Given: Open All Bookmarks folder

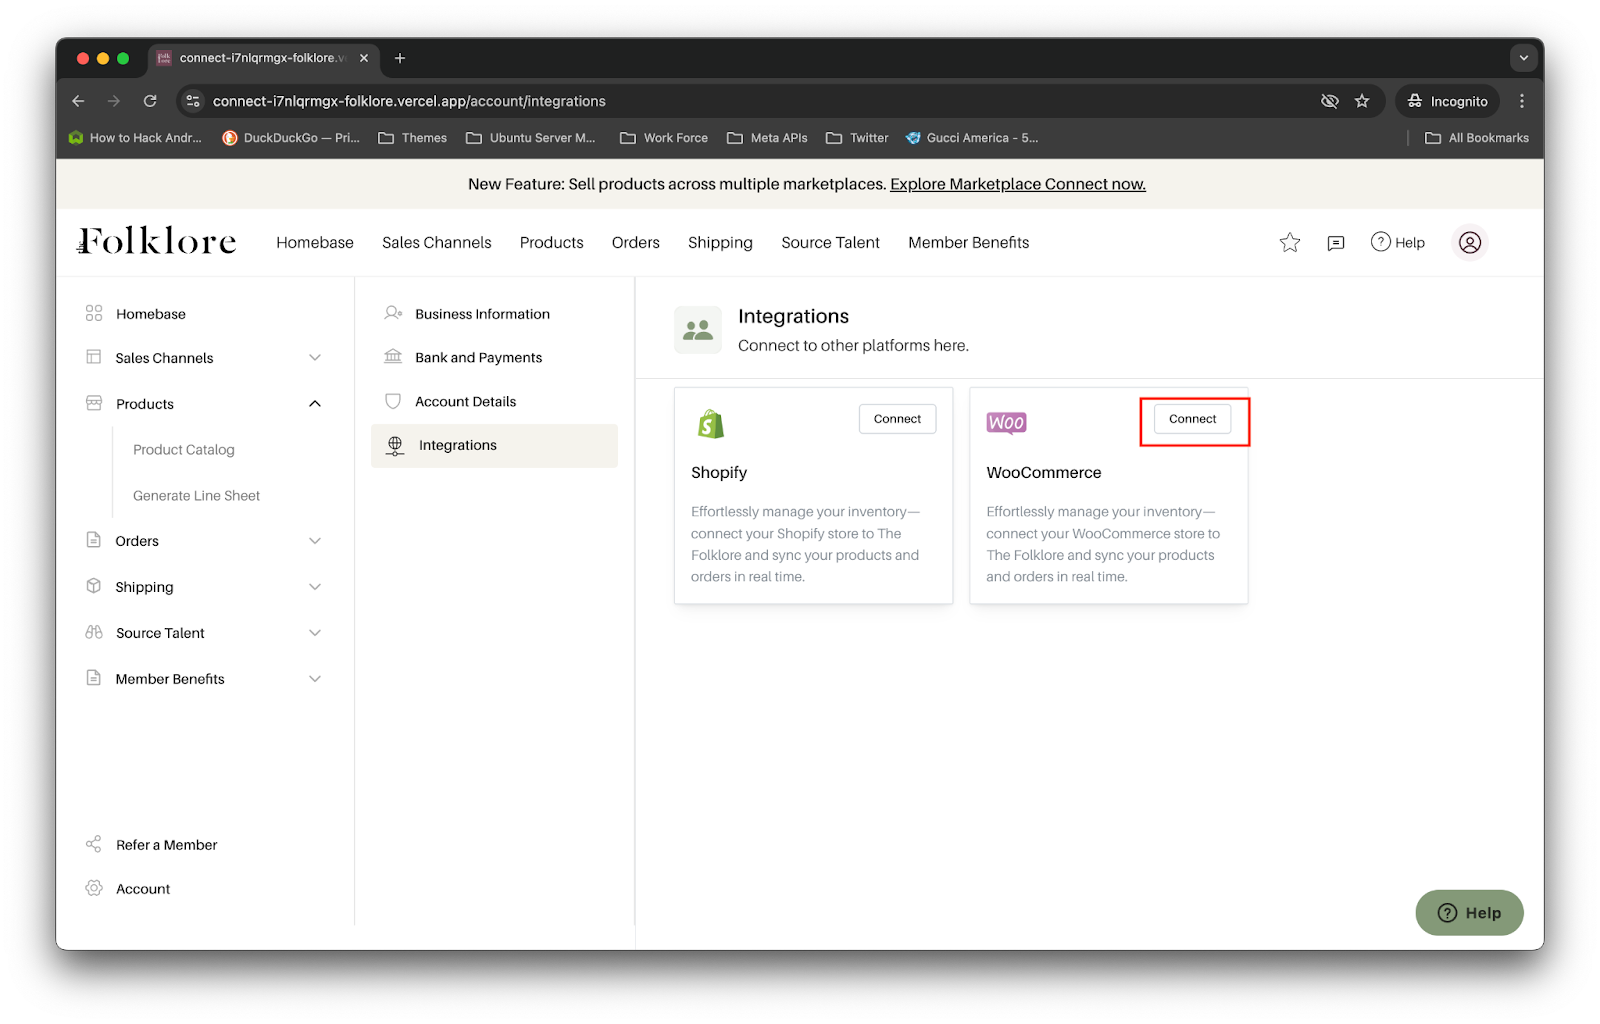Looking at the screenshot, I should point(1477,138).
